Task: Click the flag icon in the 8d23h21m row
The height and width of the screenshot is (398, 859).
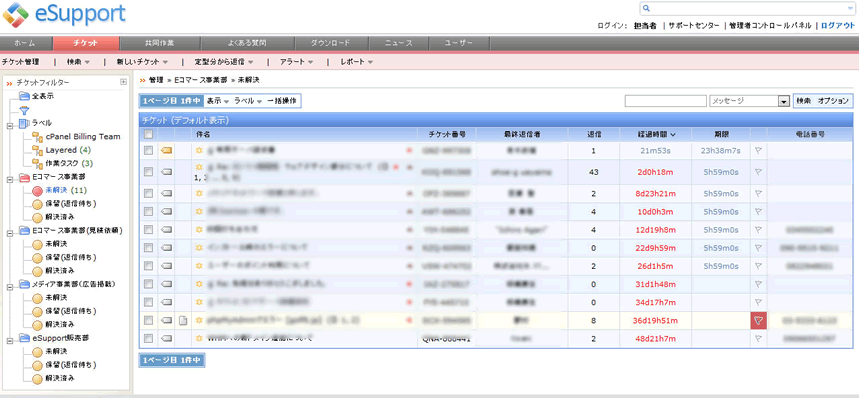Action: [759, 193]
